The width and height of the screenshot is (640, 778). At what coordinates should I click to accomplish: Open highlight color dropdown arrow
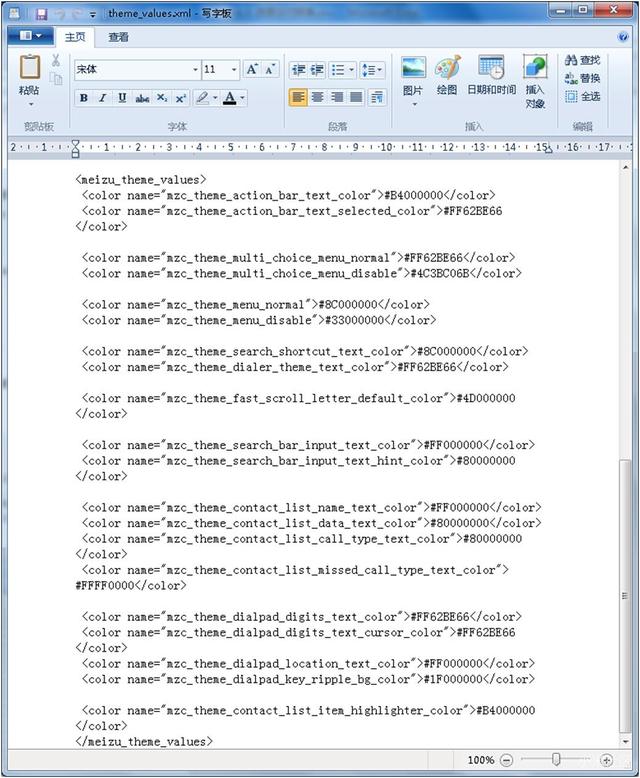click(215, 98)
